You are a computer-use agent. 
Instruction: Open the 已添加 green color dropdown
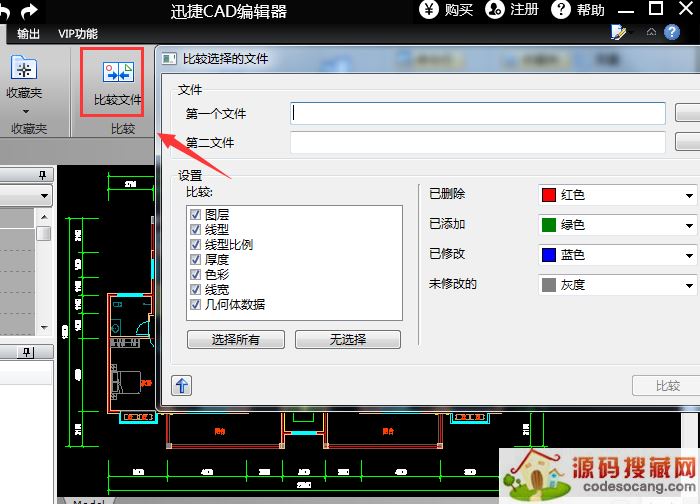(689, 226)
